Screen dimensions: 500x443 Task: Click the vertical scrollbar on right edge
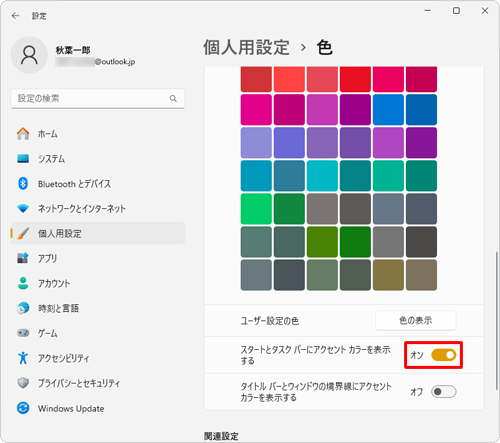click(496, 320)
